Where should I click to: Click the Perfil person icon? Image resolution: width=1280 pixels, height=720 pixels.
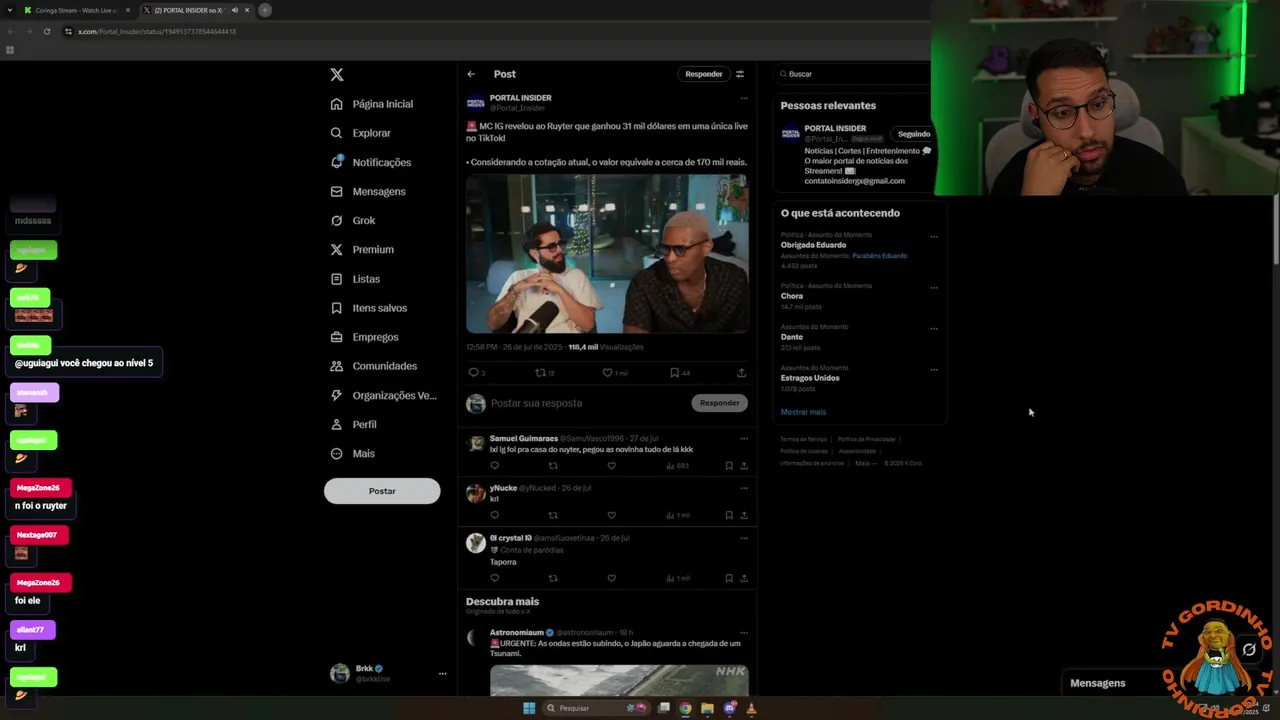337,424
